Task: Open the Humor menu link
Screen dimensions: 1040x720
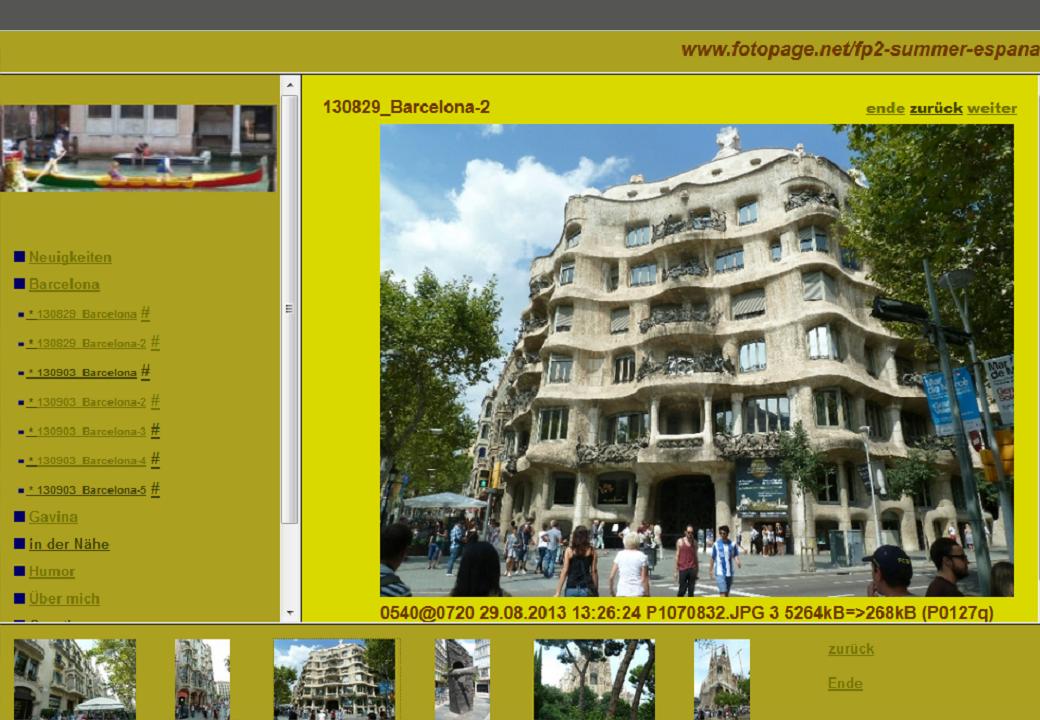Action: [x=52, y=571]
